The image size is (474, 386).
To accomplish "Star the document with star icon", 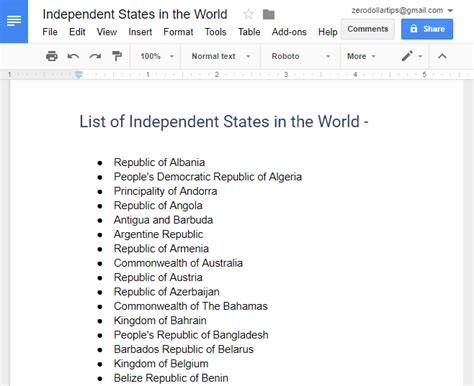I will point(248,14).
